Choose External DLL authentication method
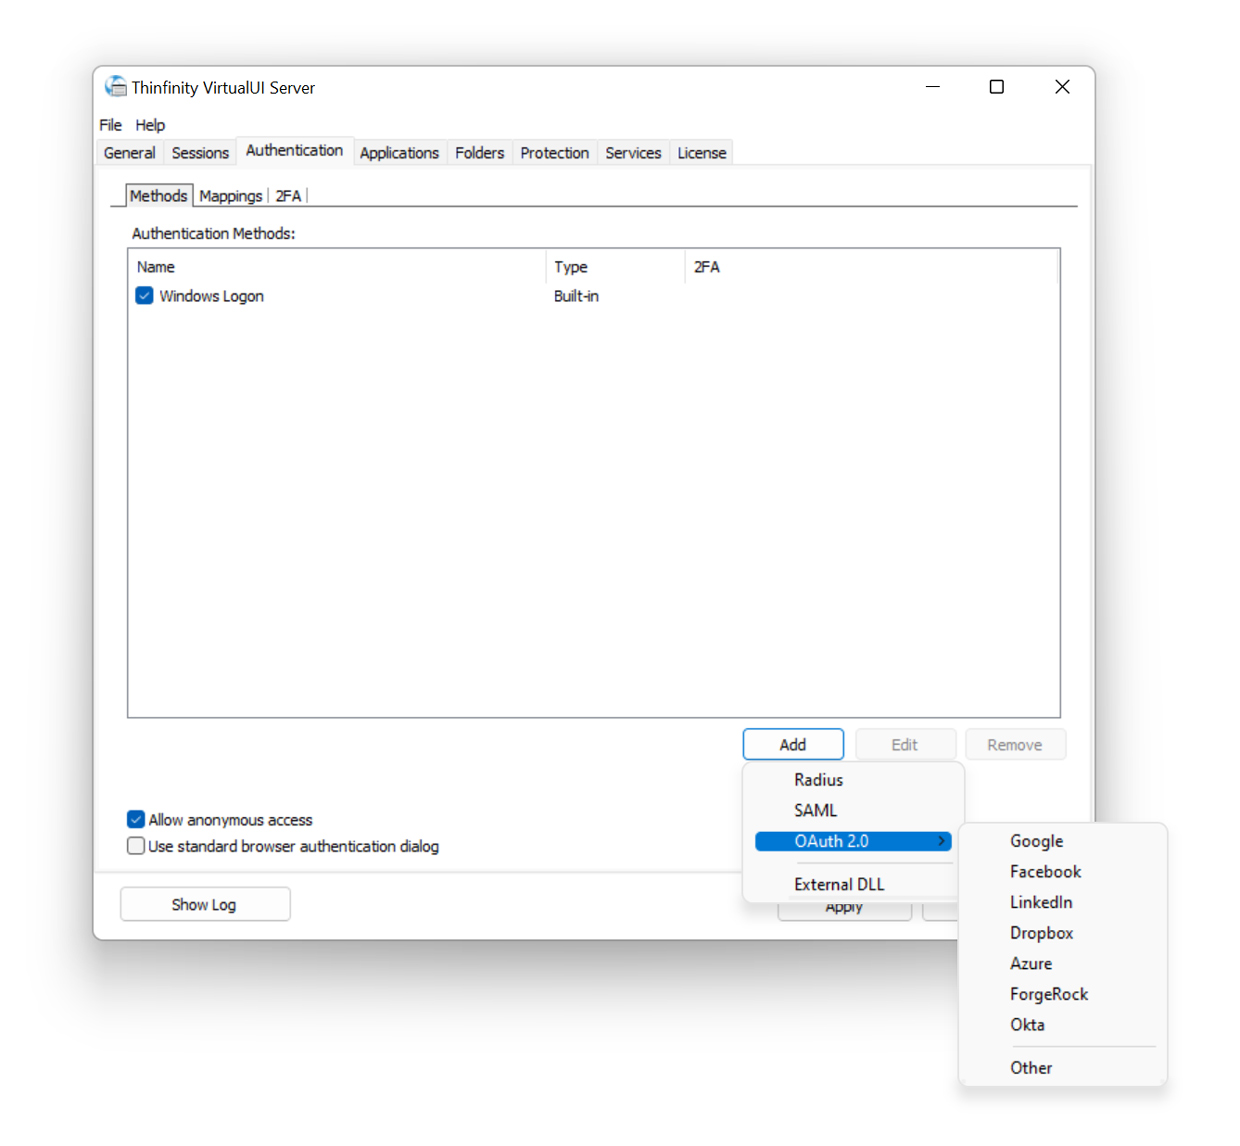1240x1146 pixels. (838, 884)
